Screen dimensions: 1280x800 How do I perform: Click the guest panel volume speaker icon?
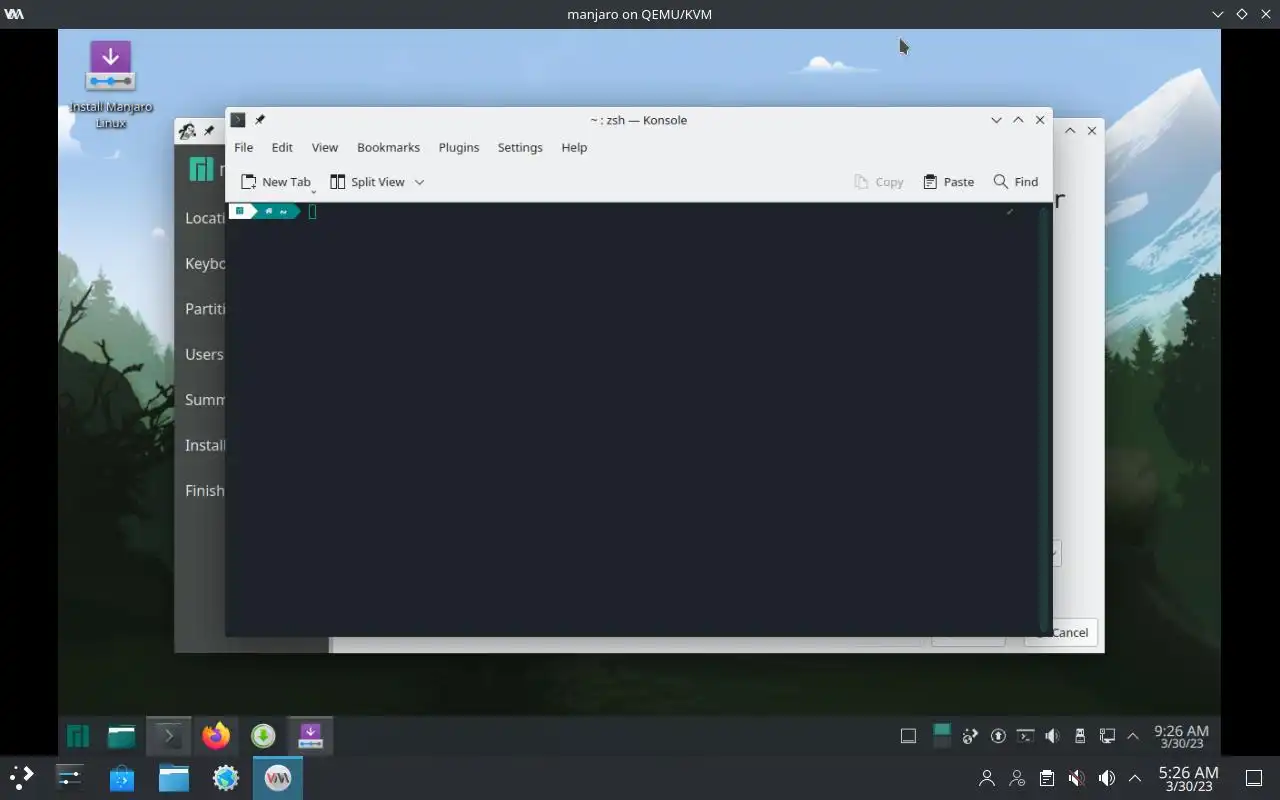pyautogui.click(x=1052, y=737)
